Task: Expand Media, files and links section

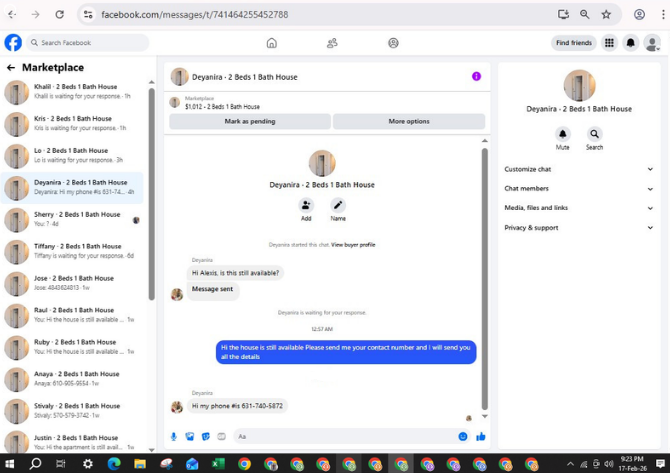Action: pyautogui.click(x=579, y=208)
